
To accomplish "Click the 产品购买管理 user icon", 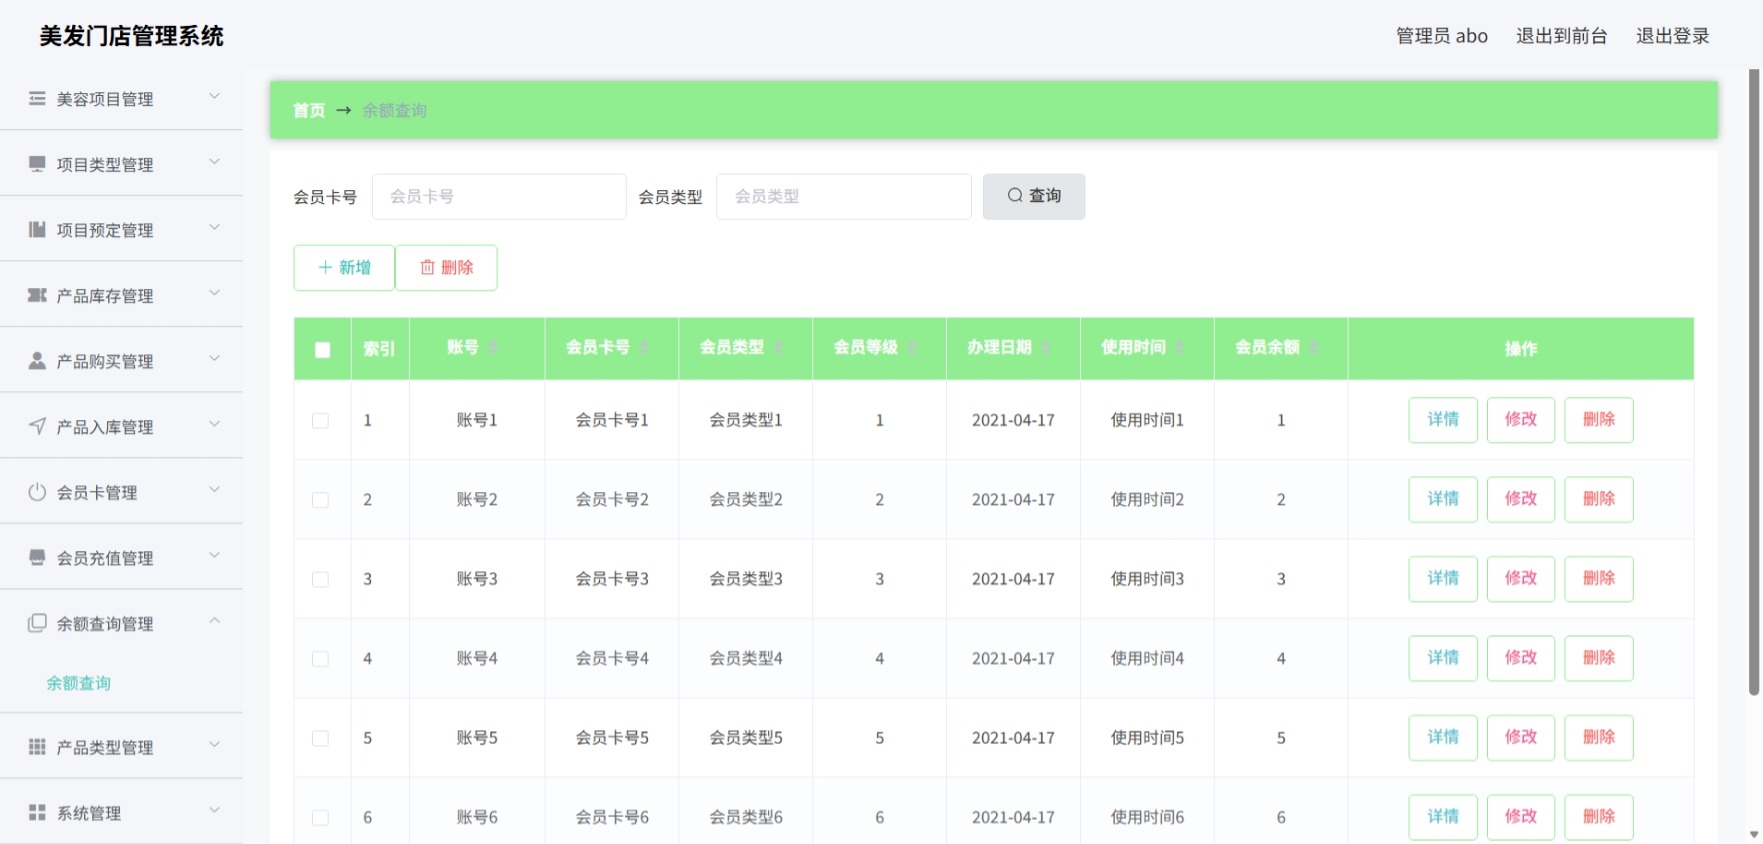I will point(37,360).
